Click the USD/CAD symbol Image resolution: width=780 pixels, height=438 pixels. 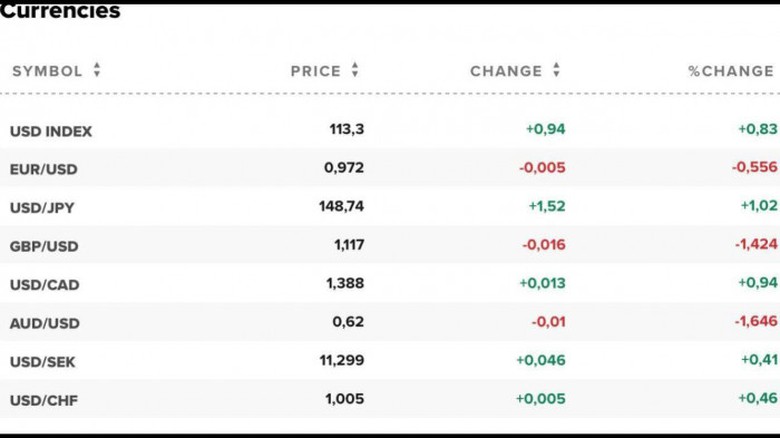pos(44,285)
